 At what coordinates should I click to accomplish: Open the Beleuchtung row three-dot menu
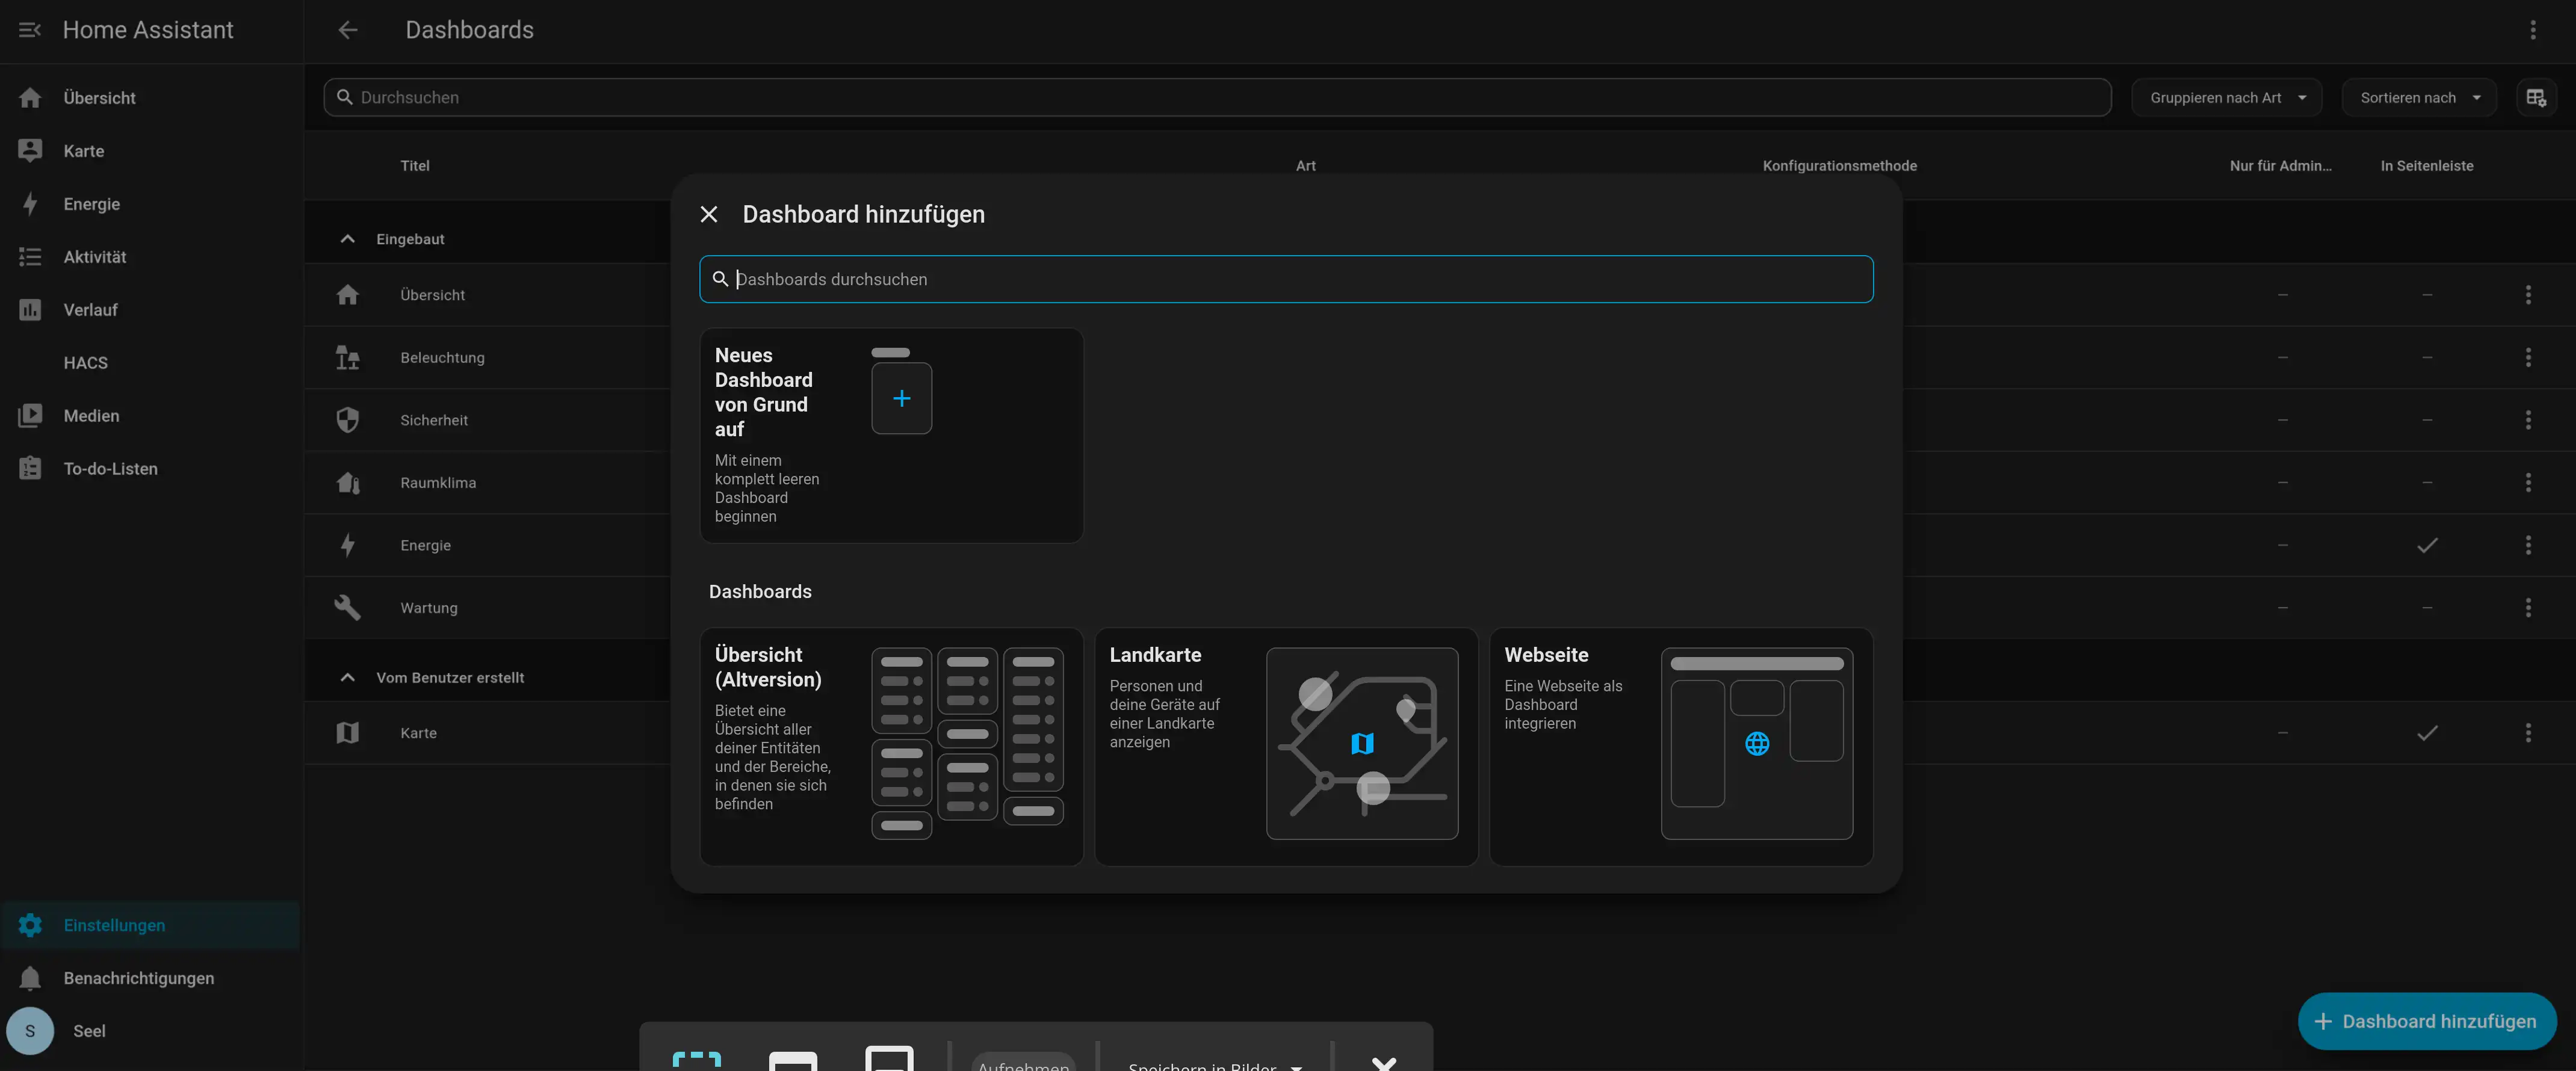(2528, 357)
